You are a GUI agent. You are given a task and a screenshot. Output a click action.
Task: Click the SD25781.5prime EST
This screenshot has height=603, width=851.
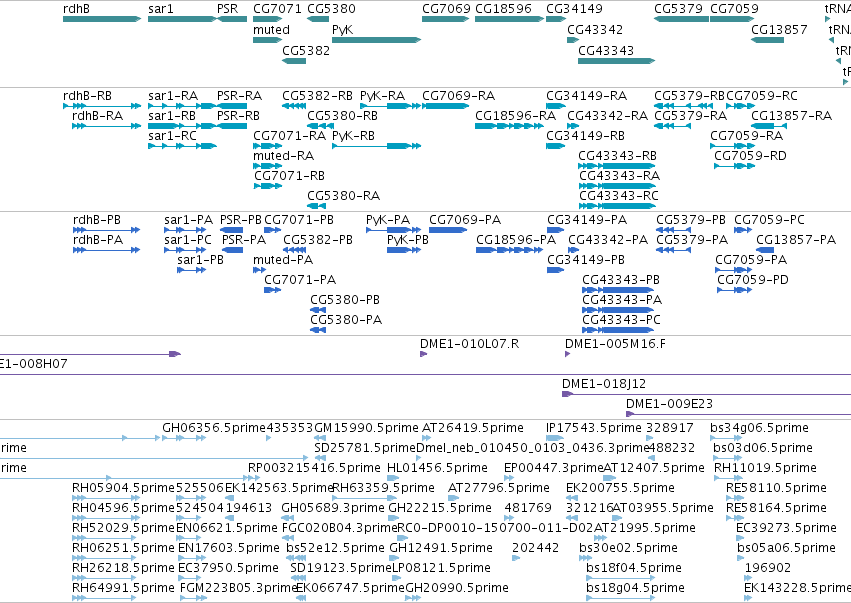coord(320,458)
